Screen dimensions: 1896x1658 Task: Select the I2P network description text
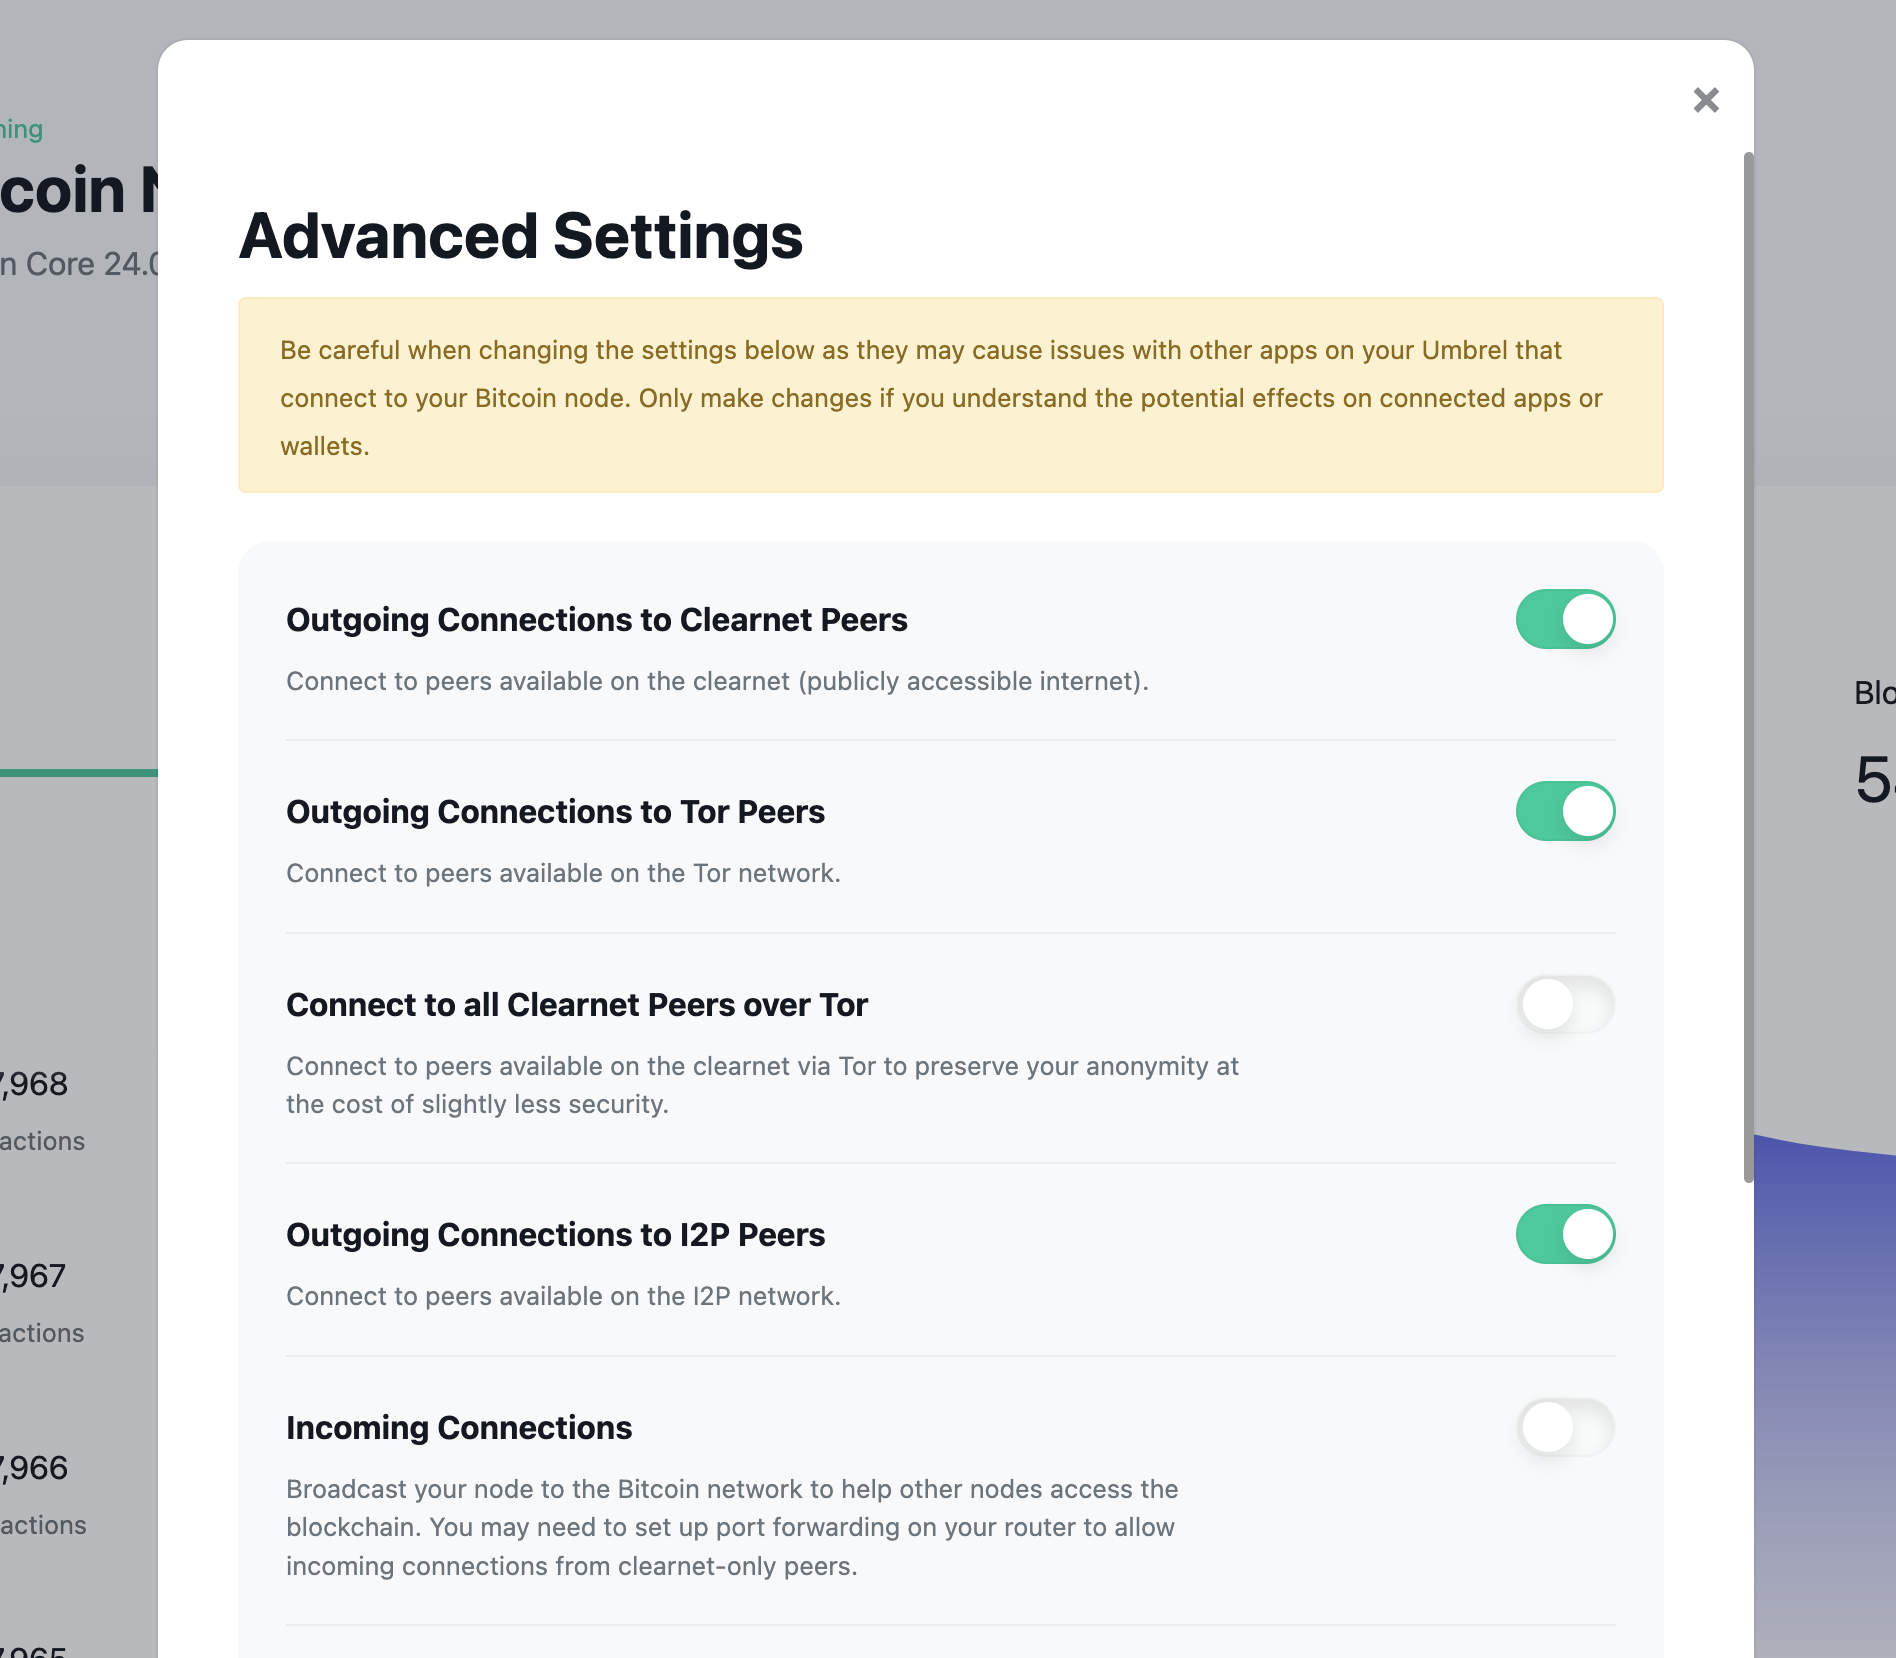563,1296
